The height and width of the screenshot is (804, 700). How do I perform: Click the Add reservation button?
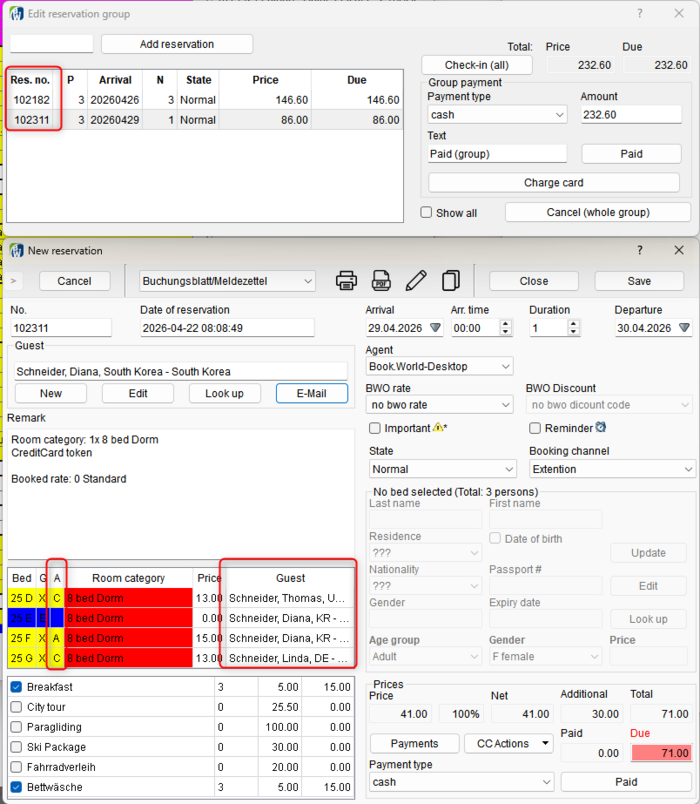[177, 44]
